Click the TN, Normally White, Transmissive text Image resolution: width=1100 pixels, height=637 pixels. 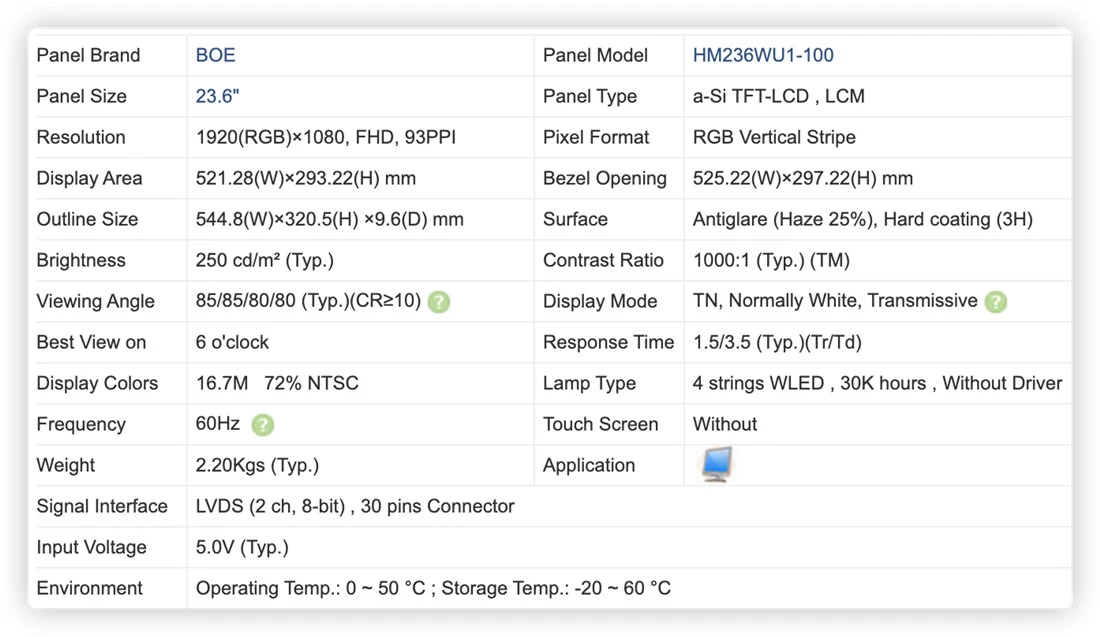click(835, 301)
